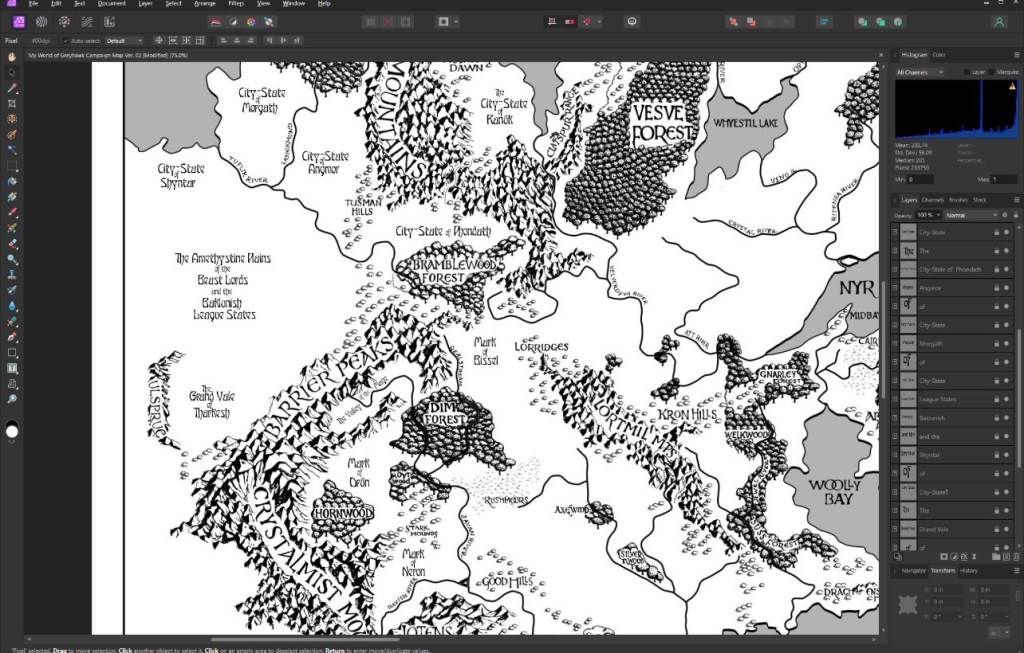Screen dimensions: 1024x653
Task: Open the Transform panel options menu
Action: coord(1016,571)
